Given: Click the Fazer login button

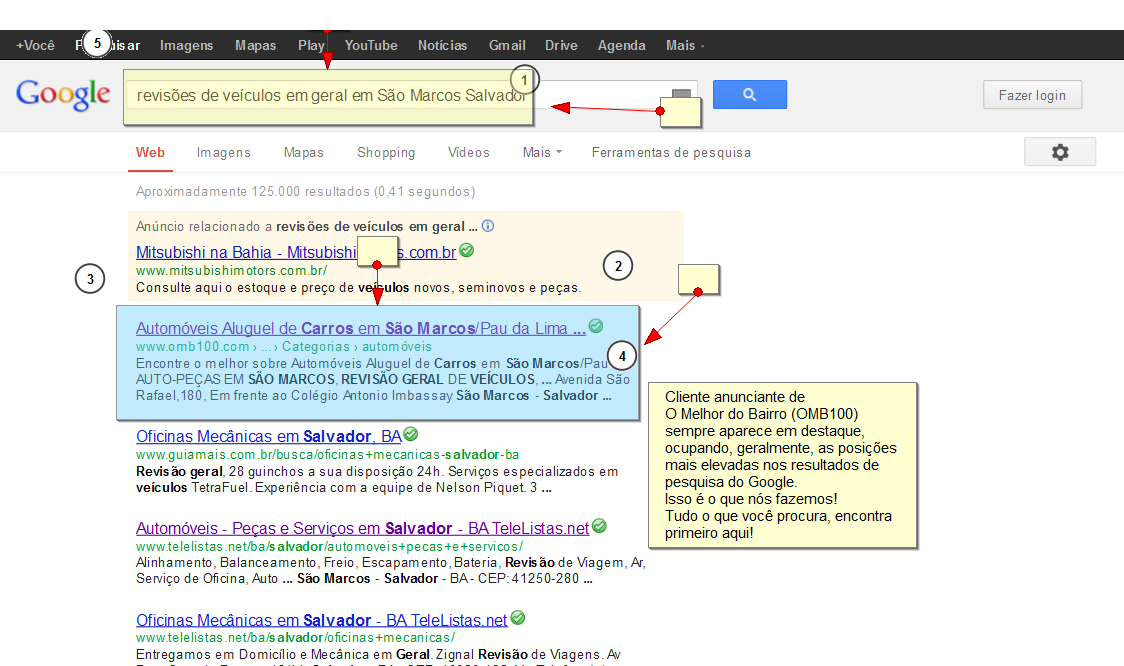Looking at the screenshot, I should [1032, 95].
